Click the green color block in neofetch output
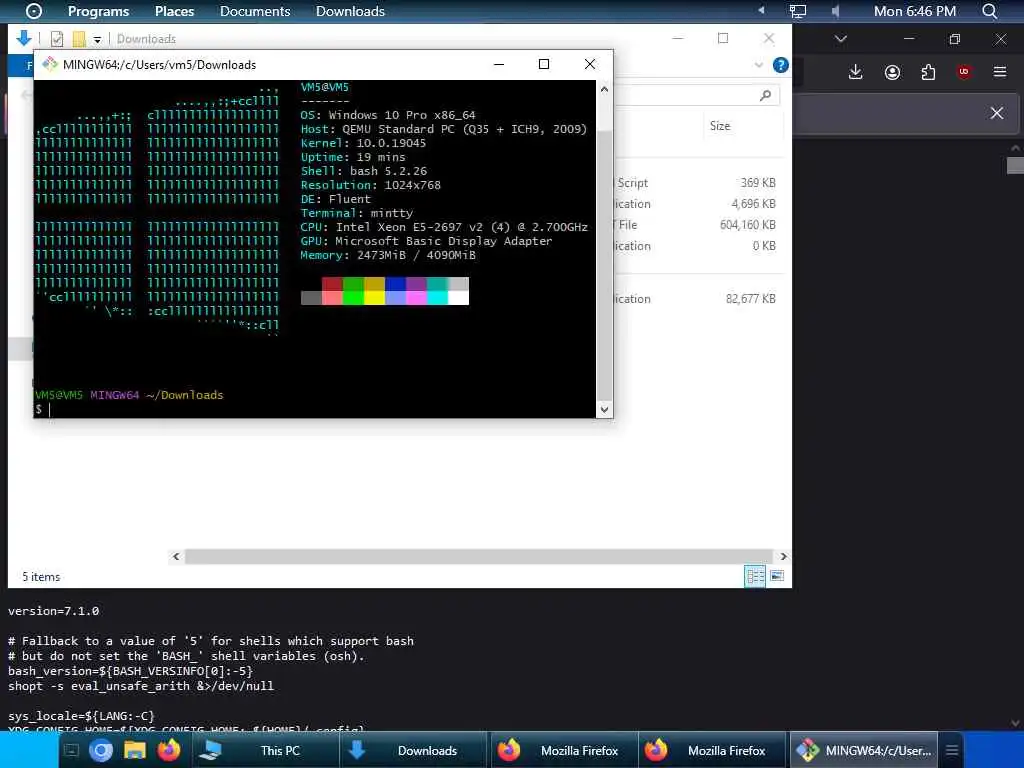The width and height of the screenshot is (1024, 768). (353, 283)
